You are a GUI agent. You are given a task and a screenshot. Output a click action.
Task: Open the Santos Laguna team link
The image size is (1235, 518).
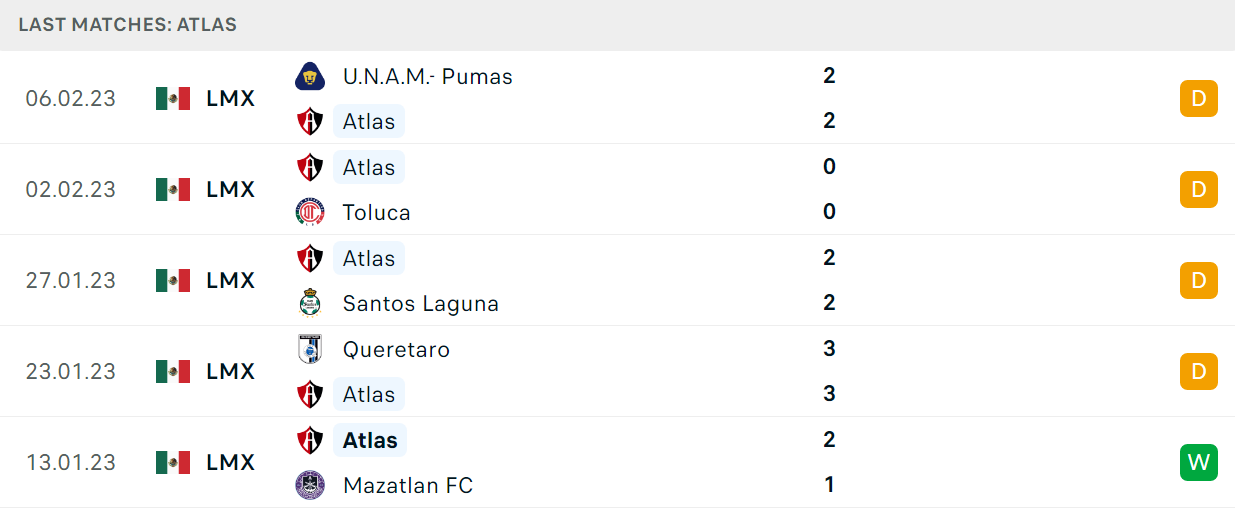coord(421,303)
